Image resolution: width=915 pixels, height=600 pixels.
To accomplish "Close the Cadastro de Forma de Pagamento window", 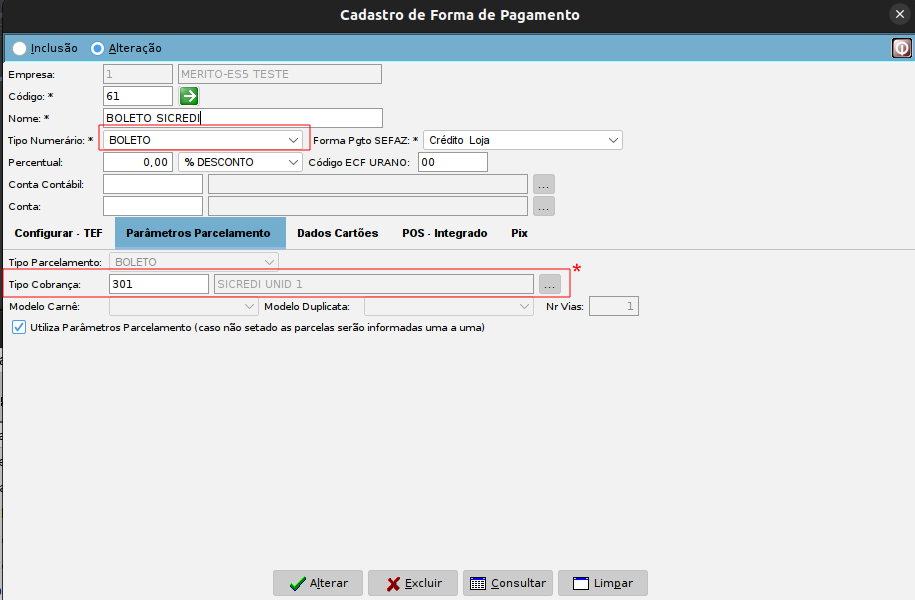I will coord(899,14).
